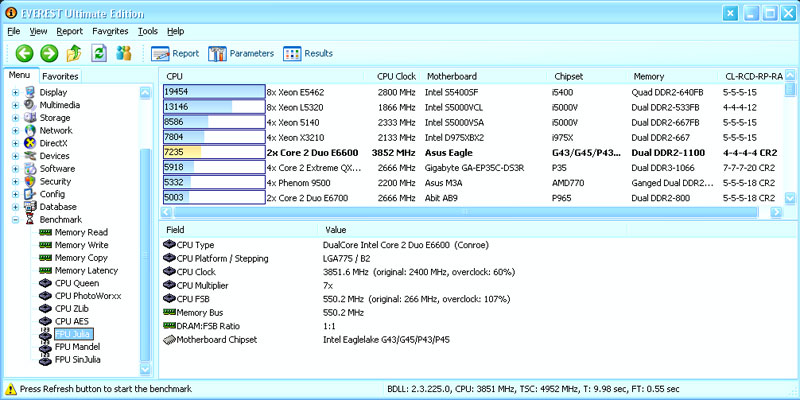Open the Parameters toolbar button
Viewport: 800px width, 400px height.
coord(241,54)
